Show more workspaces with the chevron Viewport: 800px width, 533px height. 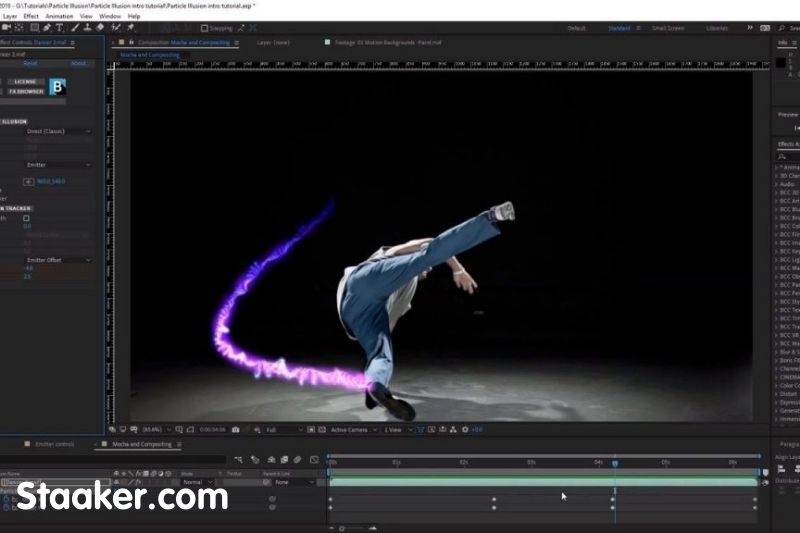pos(750,28)
